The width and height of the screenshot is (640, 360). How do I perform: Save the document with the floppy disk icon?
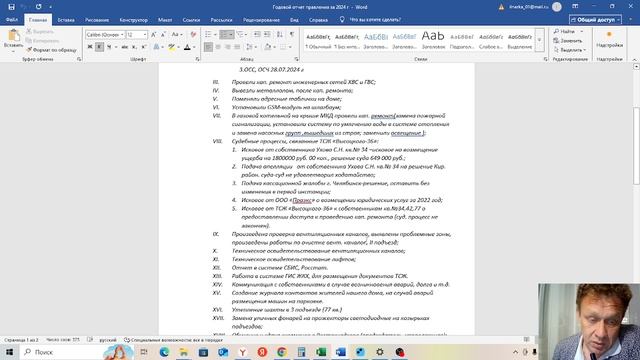(x=11, y=7)
